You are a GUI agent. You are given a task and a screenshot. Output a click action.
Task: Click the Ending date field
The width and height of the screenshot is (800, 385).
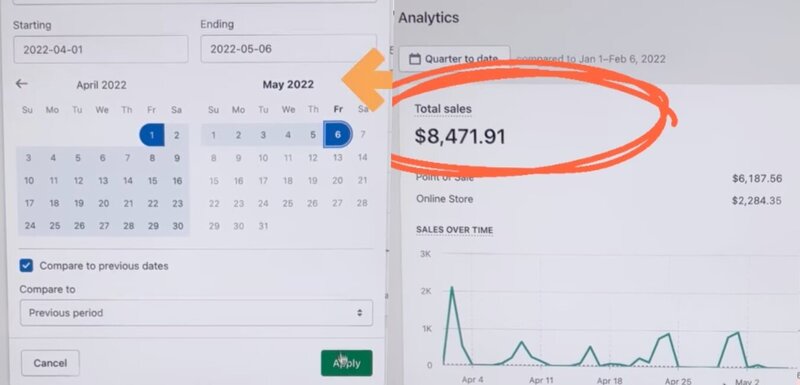click(288, 49)
